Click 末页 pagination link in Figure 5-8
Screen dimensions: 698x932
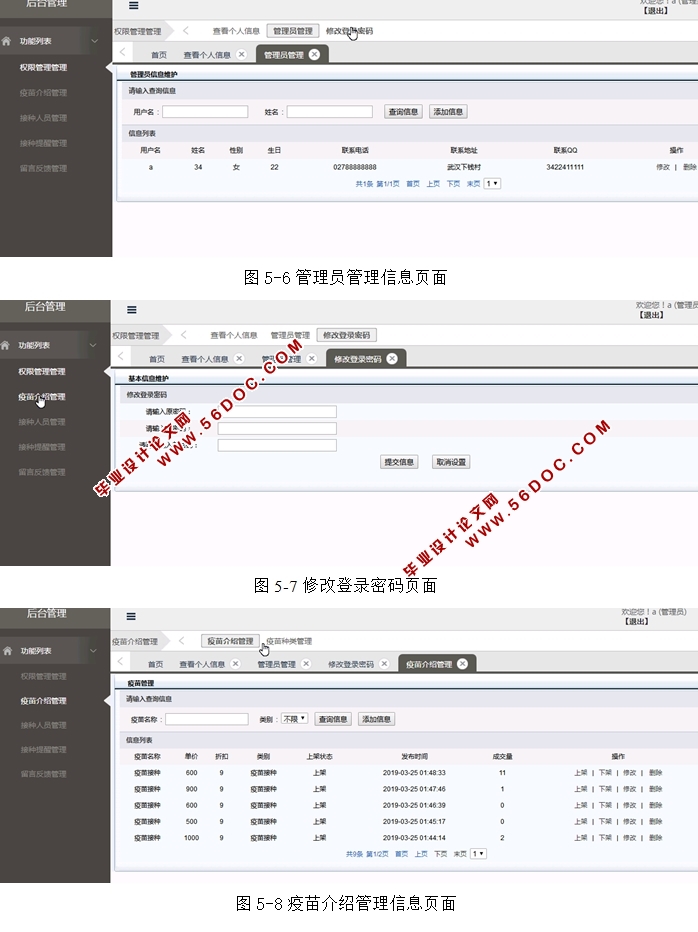click(x=460, y=854)
